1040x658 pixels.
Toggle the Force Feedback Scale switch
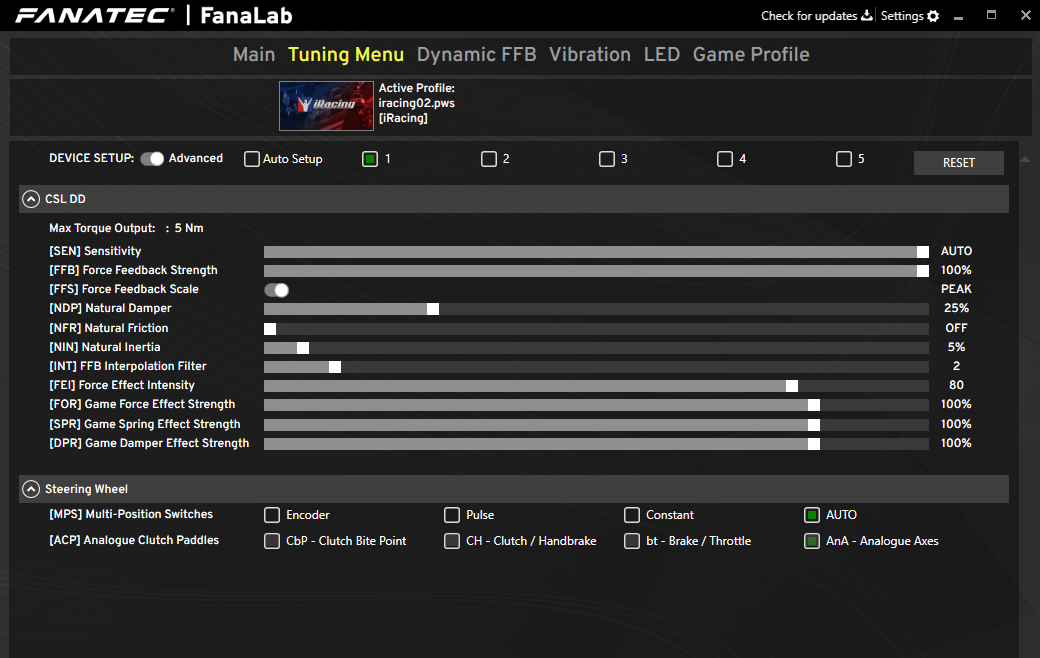click(277, 290)
